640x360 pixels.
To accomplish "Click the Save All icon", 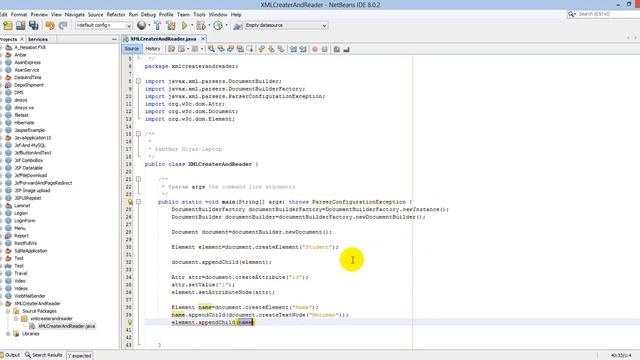I will click(x=34, y=25).
